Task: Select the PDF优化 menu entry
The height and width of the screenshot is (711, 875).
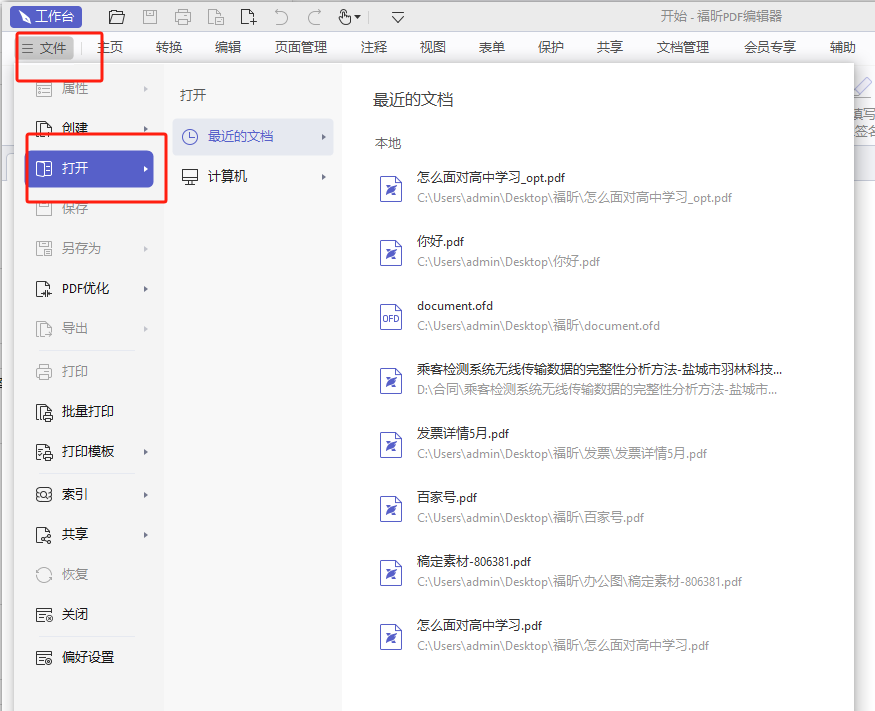Action: [90, 289]
